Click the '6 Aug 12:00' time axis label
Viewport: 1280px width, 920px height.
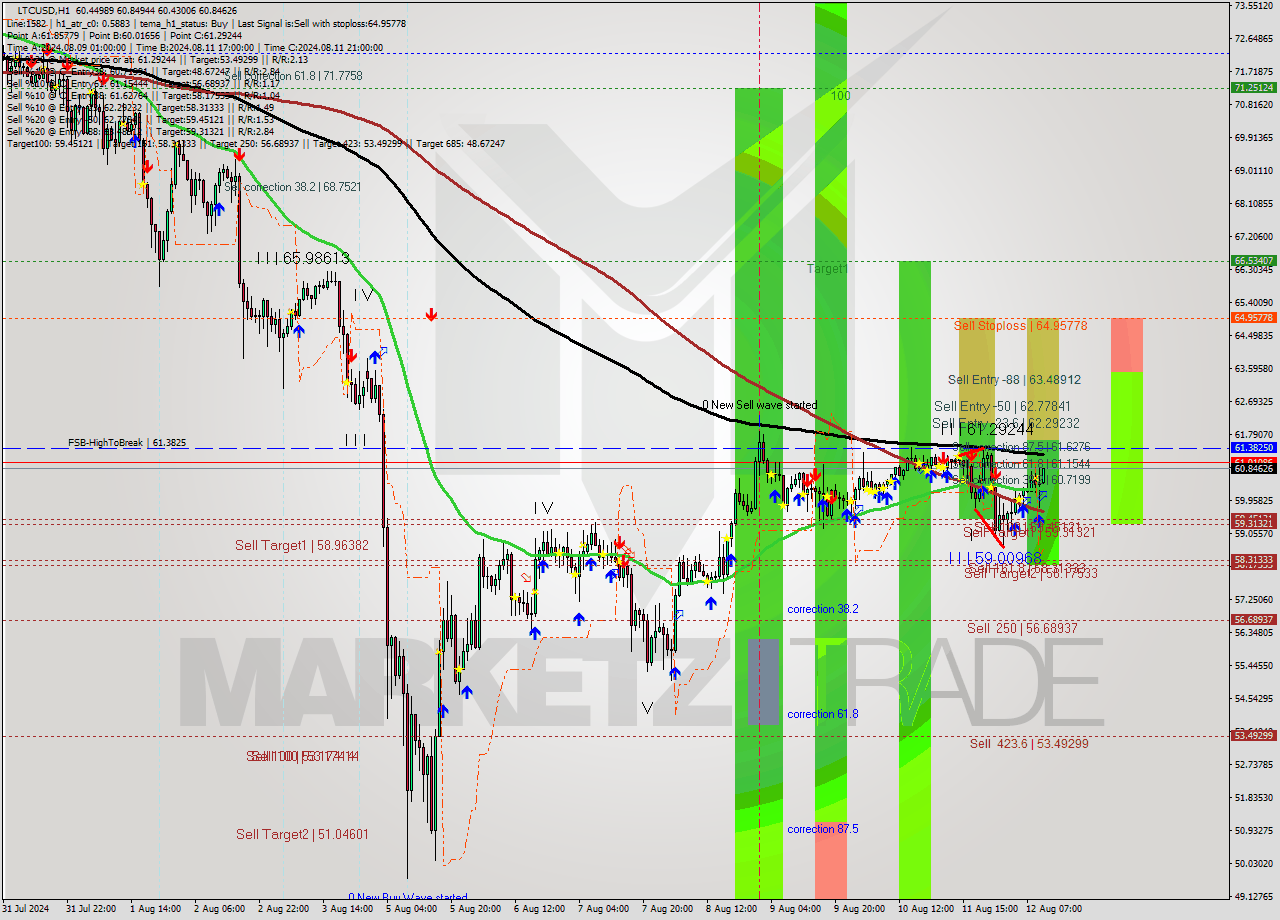point(538,909)
